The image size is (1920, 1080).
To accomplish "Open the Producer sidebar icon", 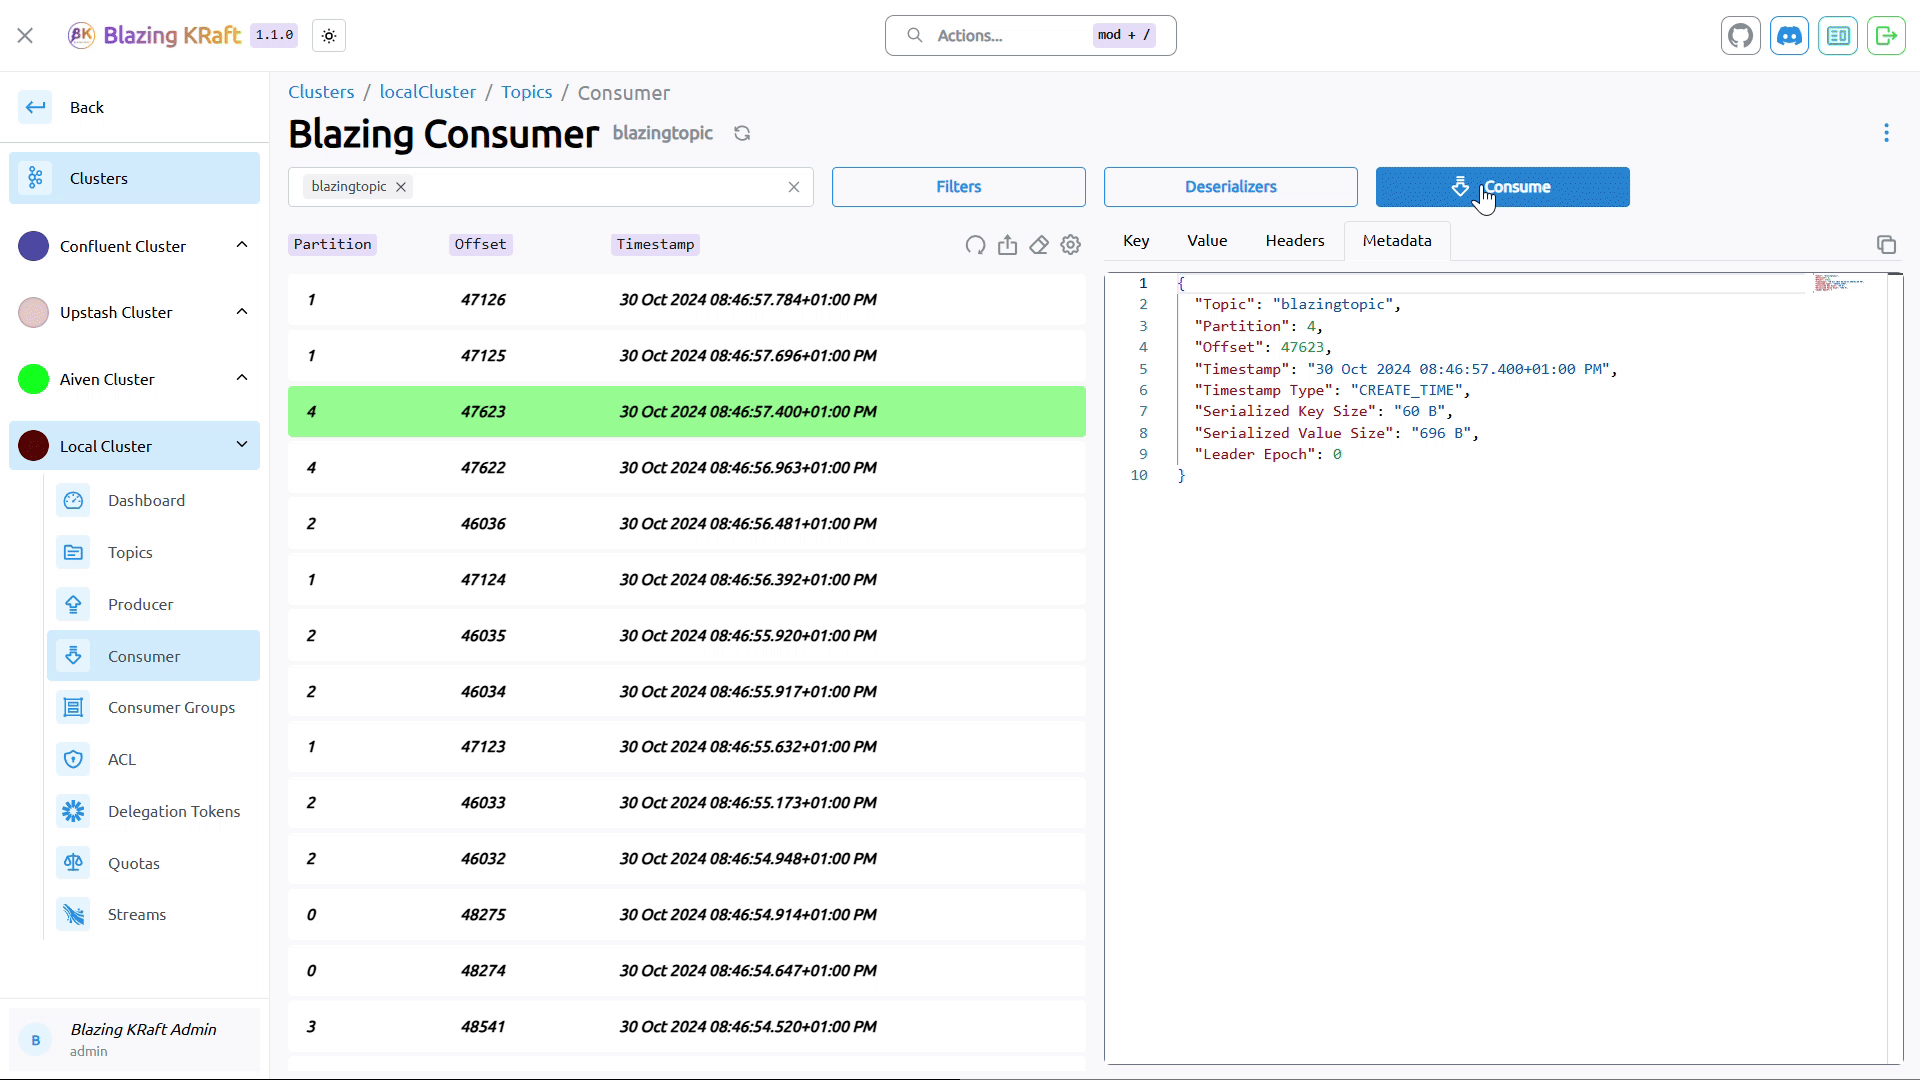I will pyautogui.click(x=73, y=604).
